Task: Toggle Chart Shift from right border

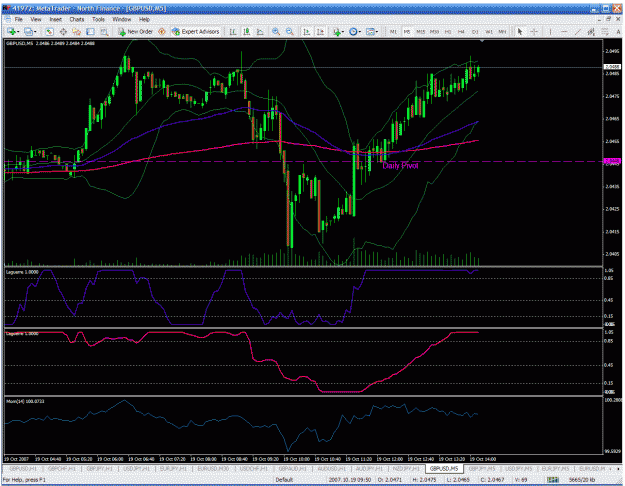Action: point(320,31)
